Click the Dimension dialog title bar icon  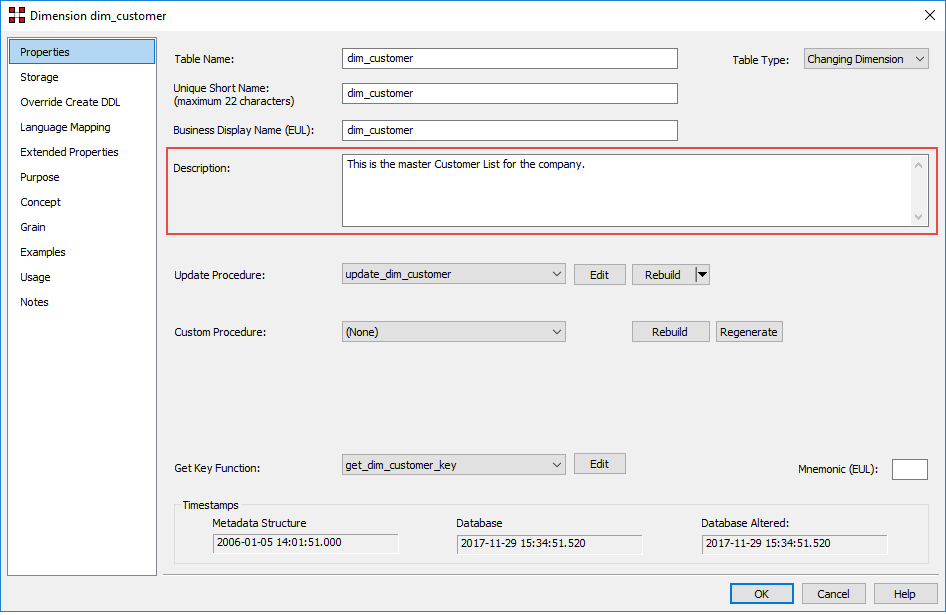click(17, 15)
